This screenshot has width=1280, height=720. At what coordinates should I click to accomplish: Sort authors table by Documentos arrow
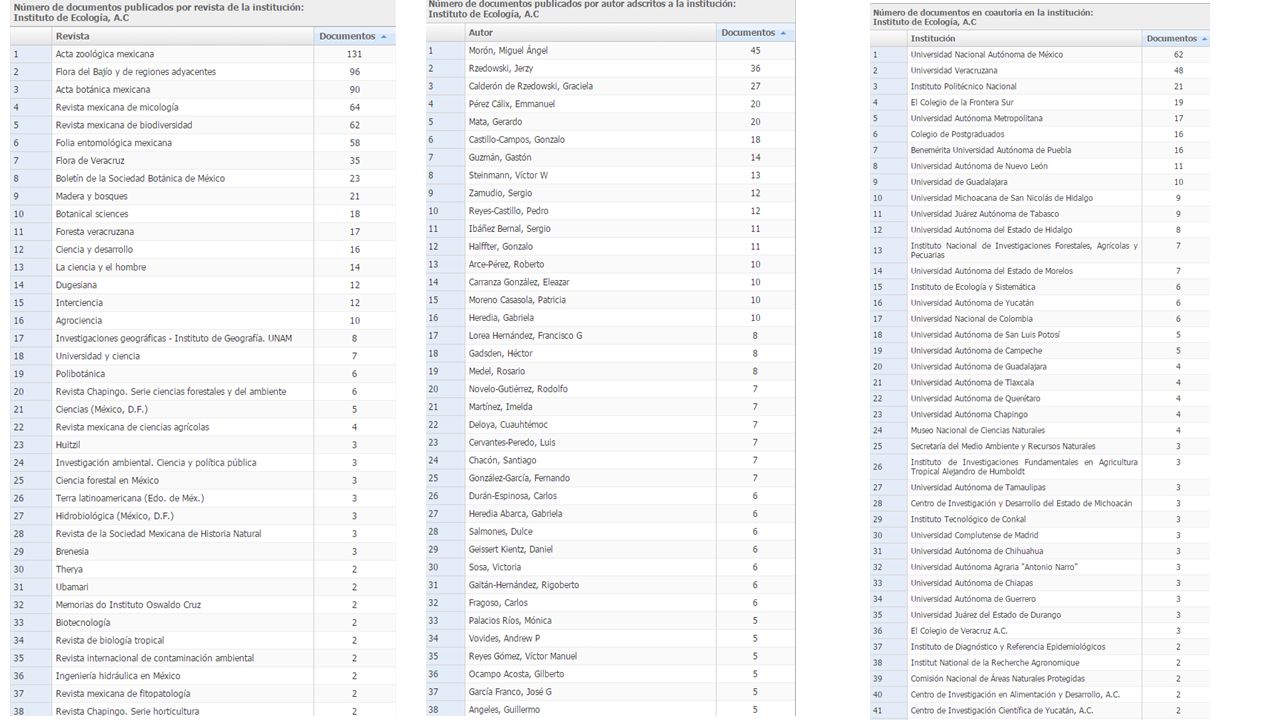782,33
